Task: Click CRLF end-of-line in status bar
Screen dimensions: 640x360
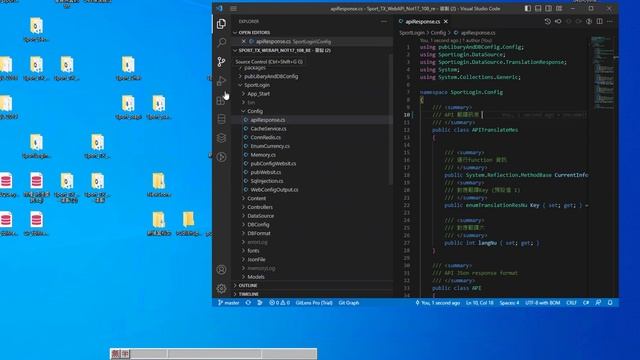Action: (x=571, y=303)
